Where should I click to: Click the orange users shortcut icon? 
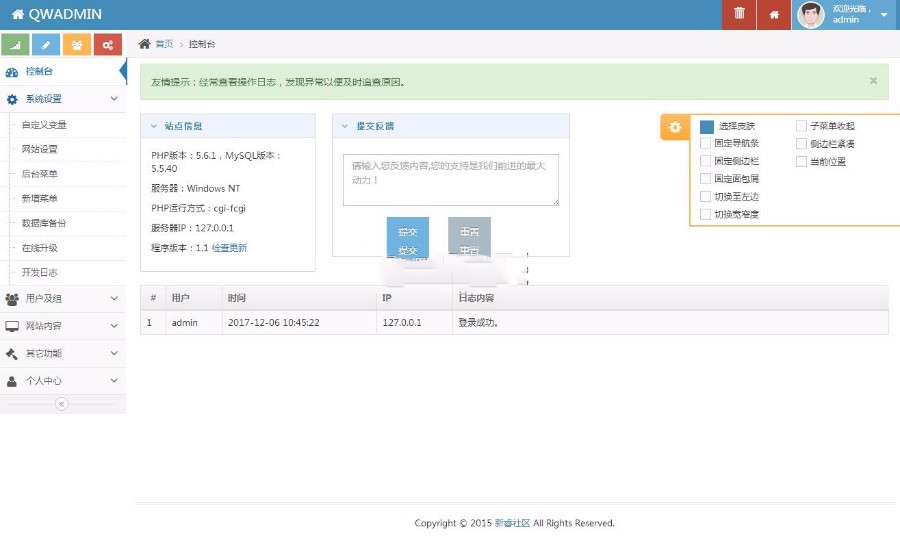[77, 45]
